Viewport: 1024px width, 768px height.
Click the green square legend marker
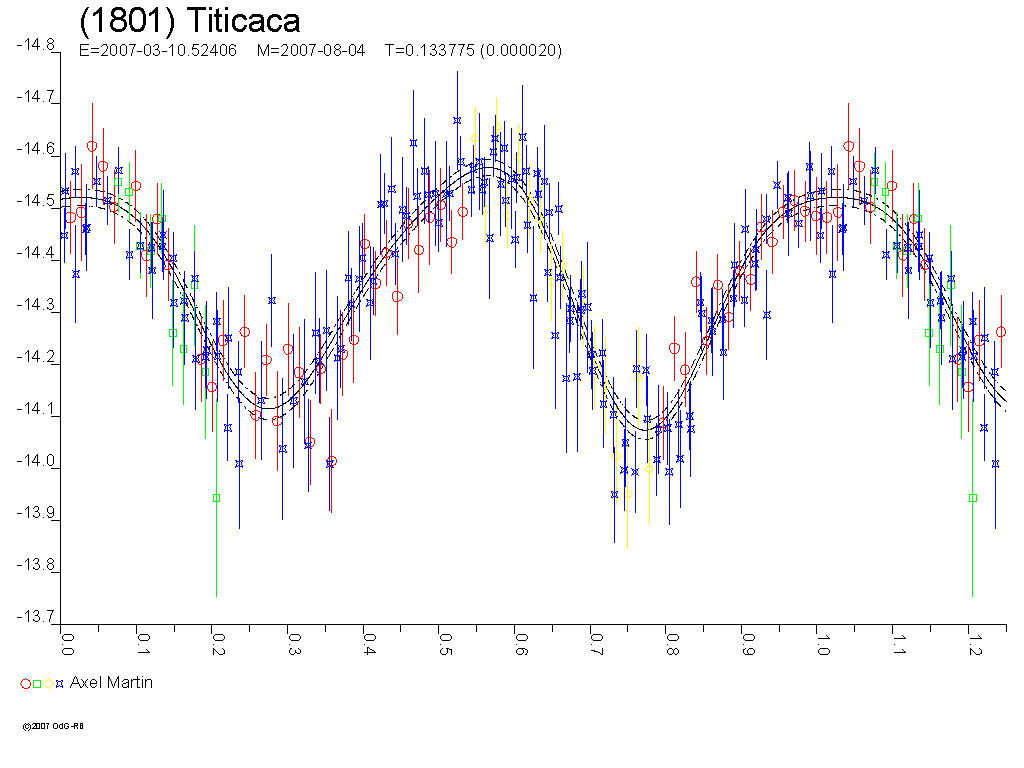pos(37,684)
